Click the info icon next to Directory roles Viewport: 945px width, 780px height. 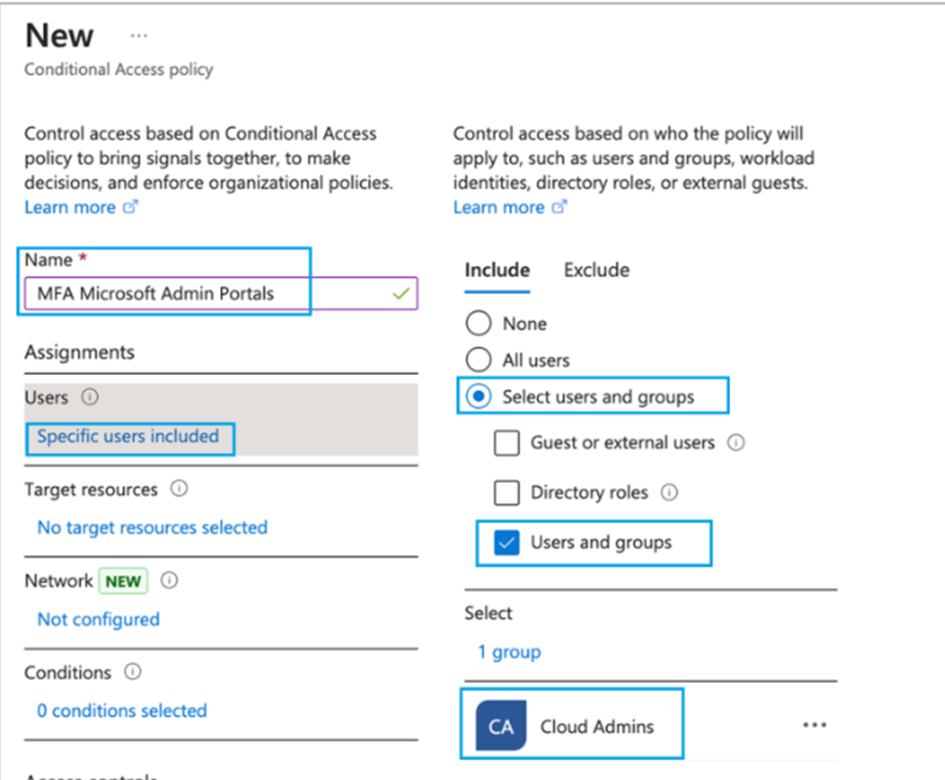(669, 492)
